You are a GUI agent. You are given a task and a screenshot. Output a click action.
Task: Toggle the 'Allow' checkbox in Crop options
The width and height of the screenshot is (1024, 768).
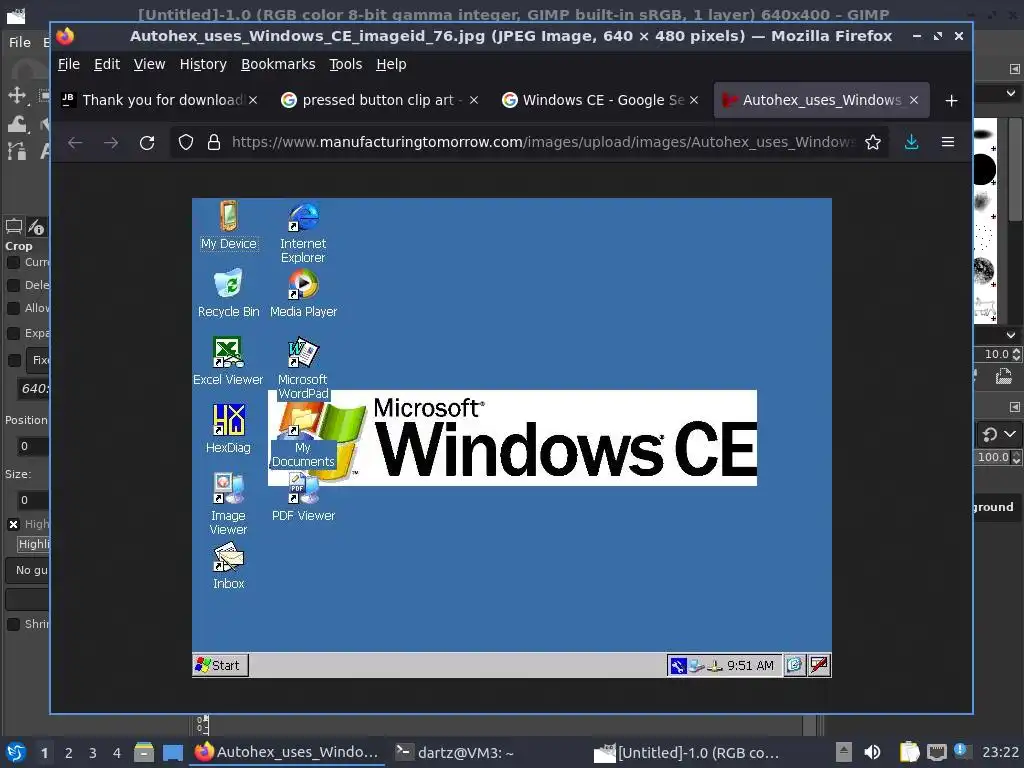click(13, 308)
